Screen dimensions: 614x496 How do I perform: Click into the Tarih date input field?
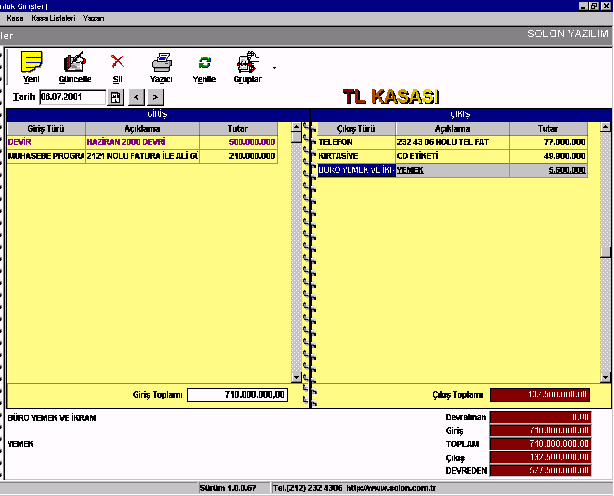click(72, 97)
